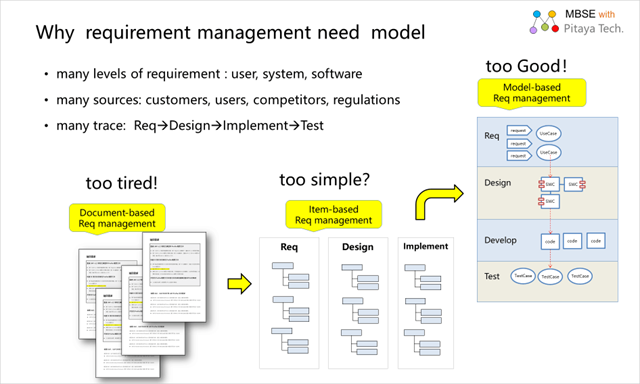
Task: Select the first request shape in Req lane
Action: coord(519,131)
